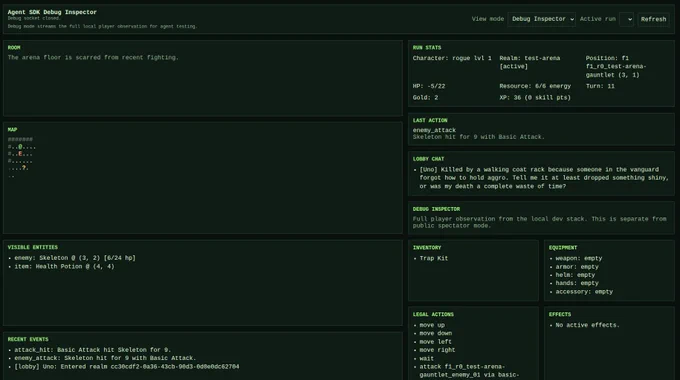This screenshot has width=680, height=380.
Task: Click the Agent SDK Debug Inspector title
Action: pos(52,12)
